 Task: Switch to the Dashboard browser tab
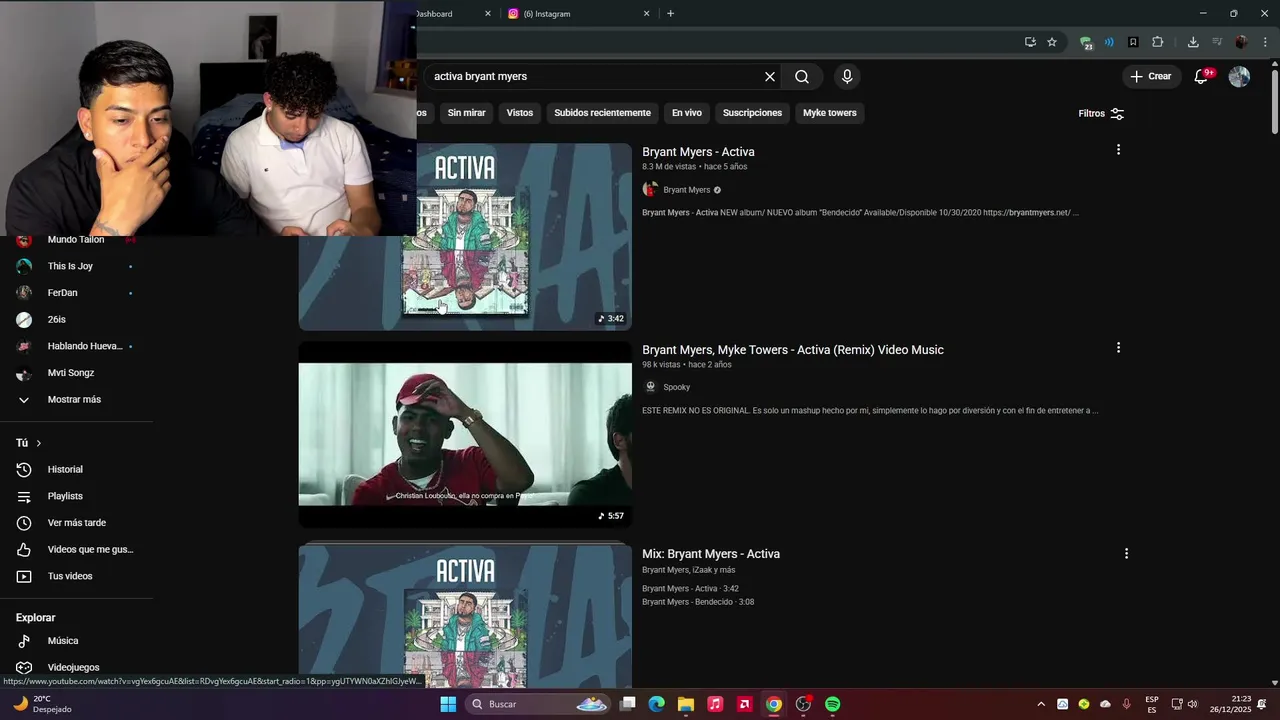point(455,14)
